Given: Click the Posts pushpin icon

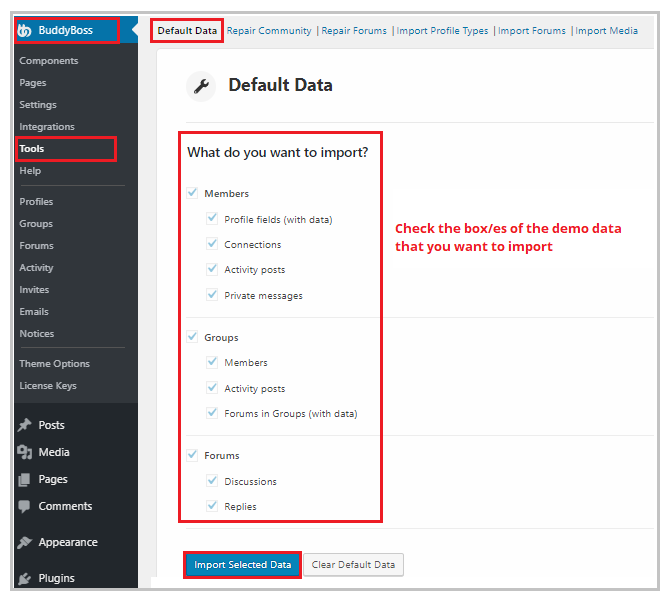Looking at the screenshot, I should (25, 425).
